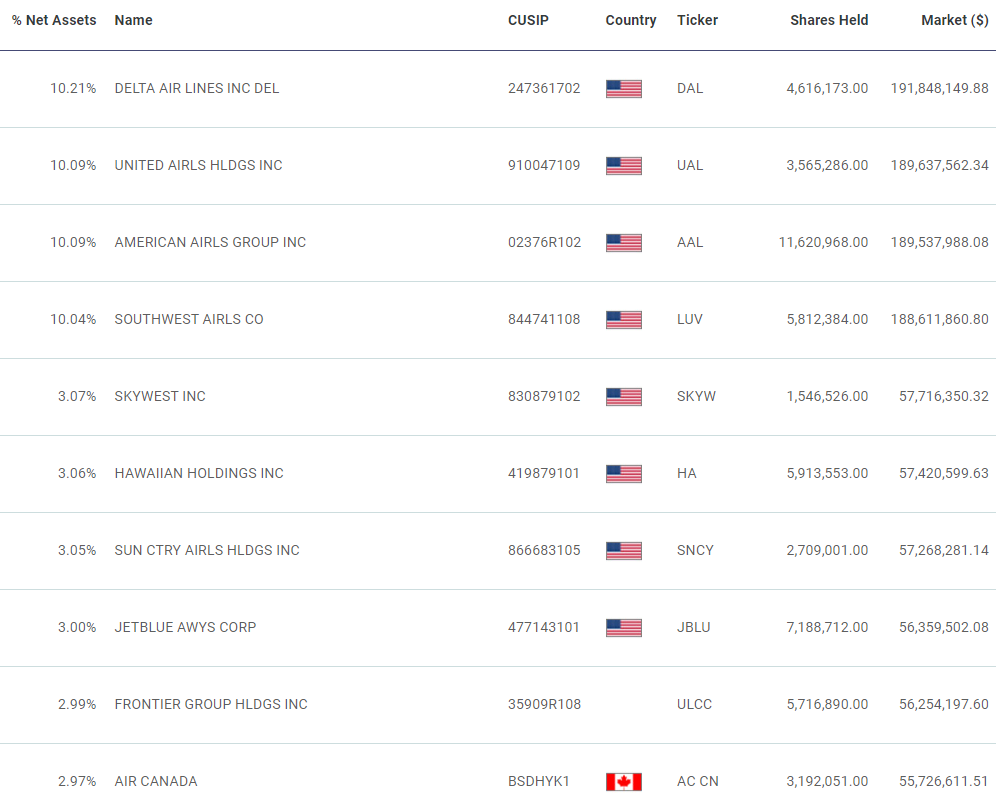Click the Ticker column header

pos(697,20)
